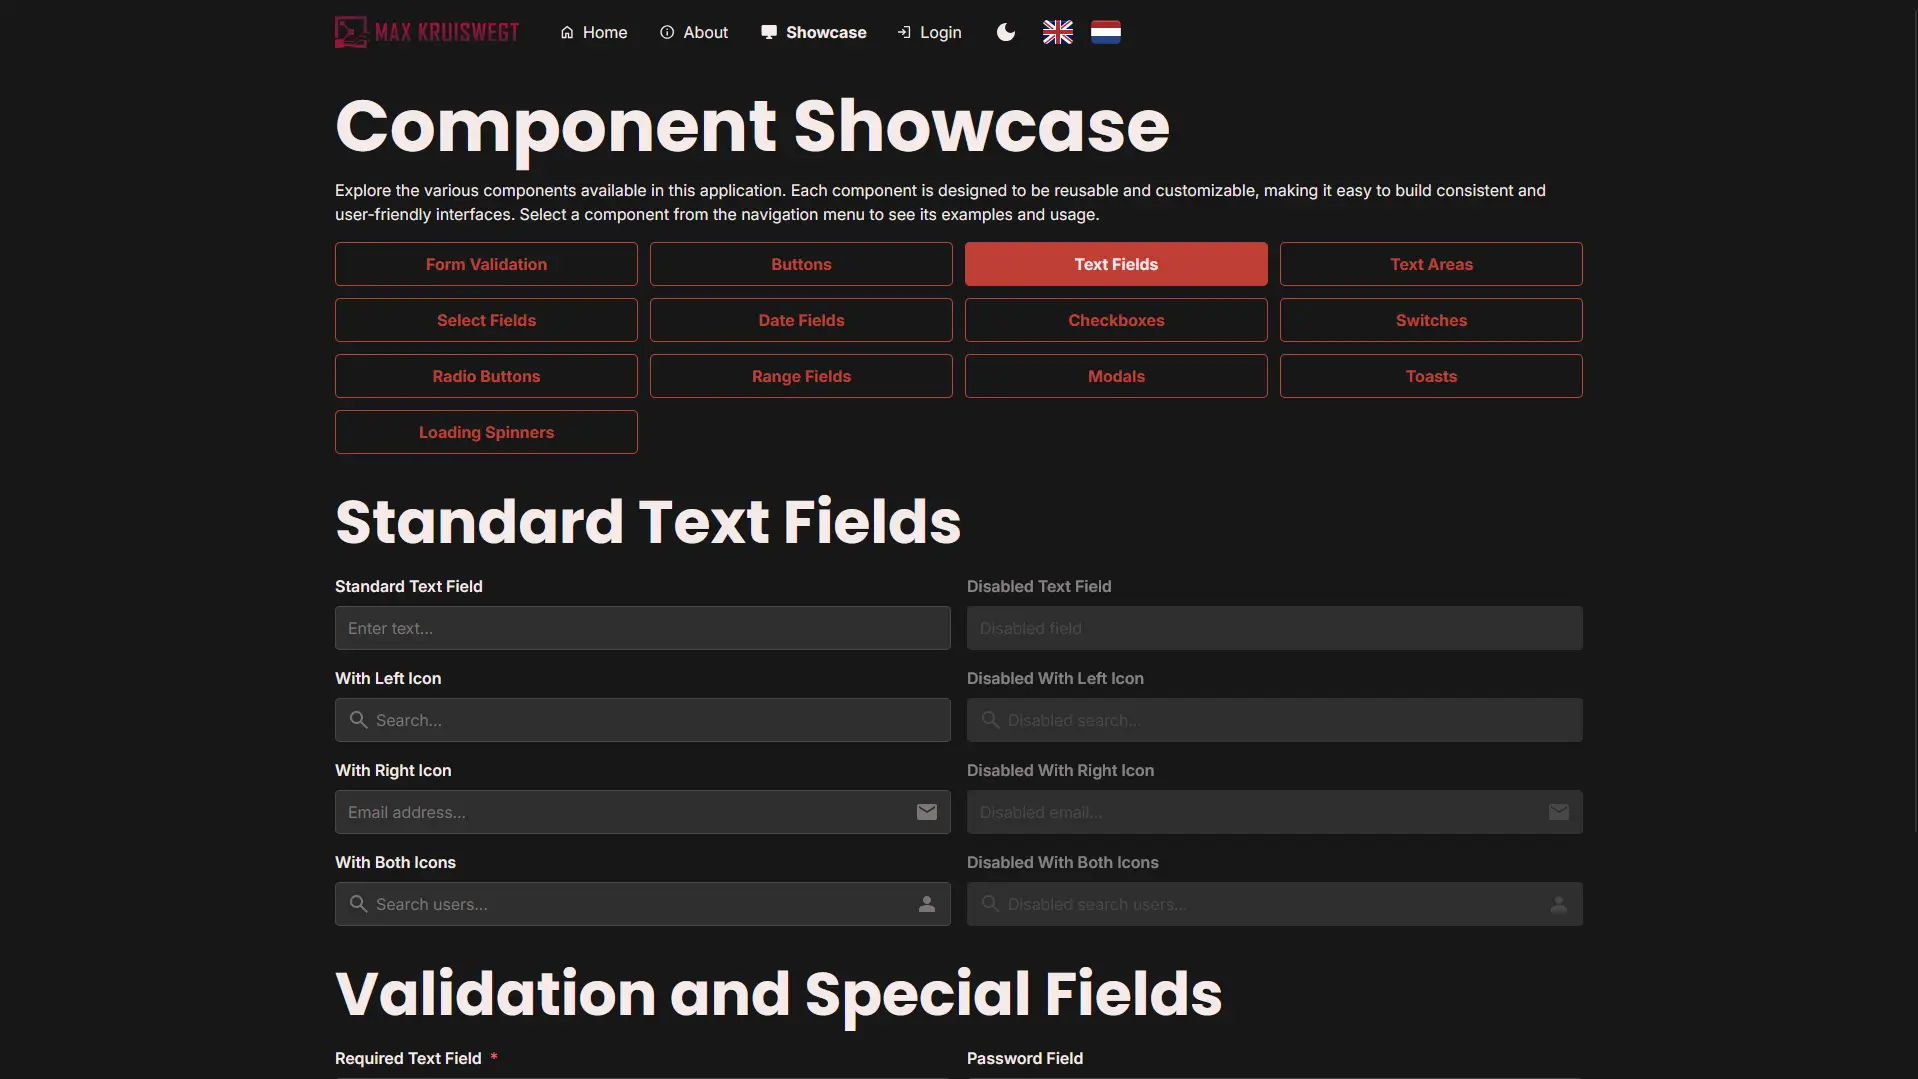Open the Switches component section

click(1431, 320)
